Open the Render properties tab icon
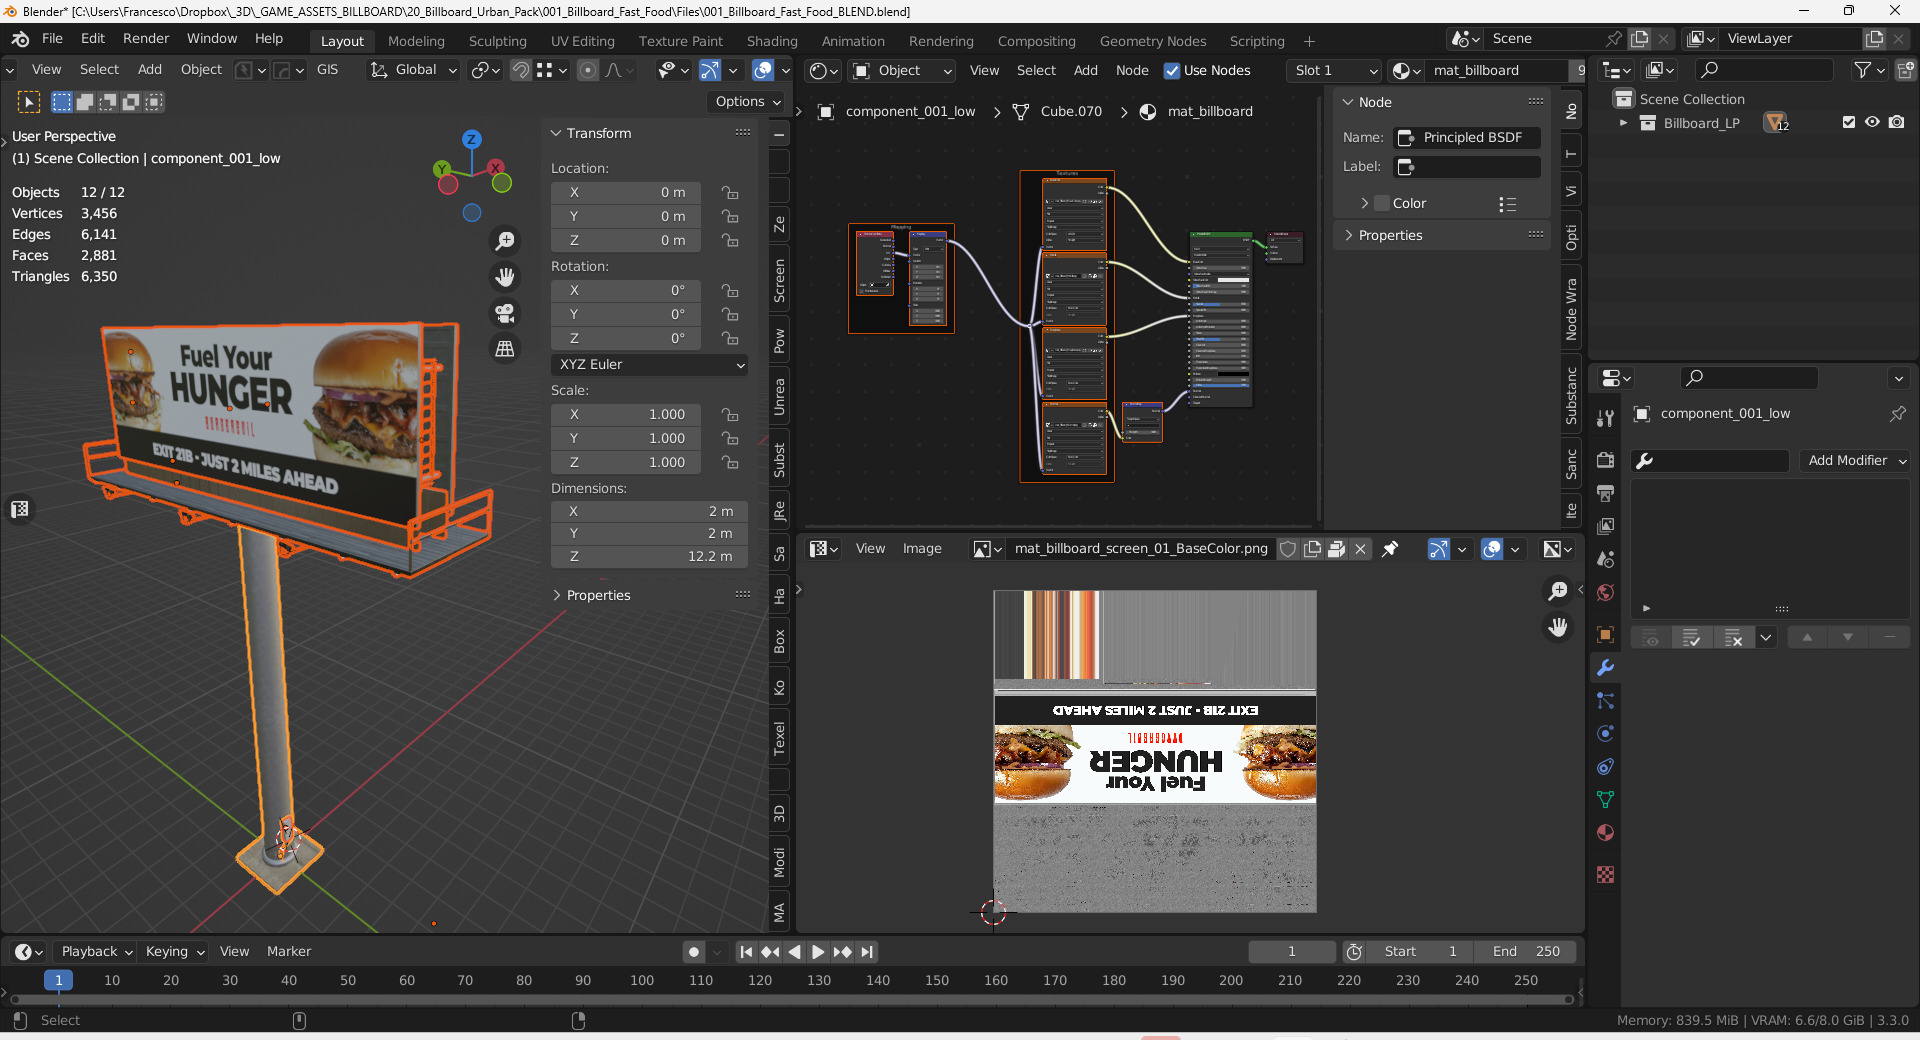The width and height of the screenshot is (1920, 1040). point(1606,460)
